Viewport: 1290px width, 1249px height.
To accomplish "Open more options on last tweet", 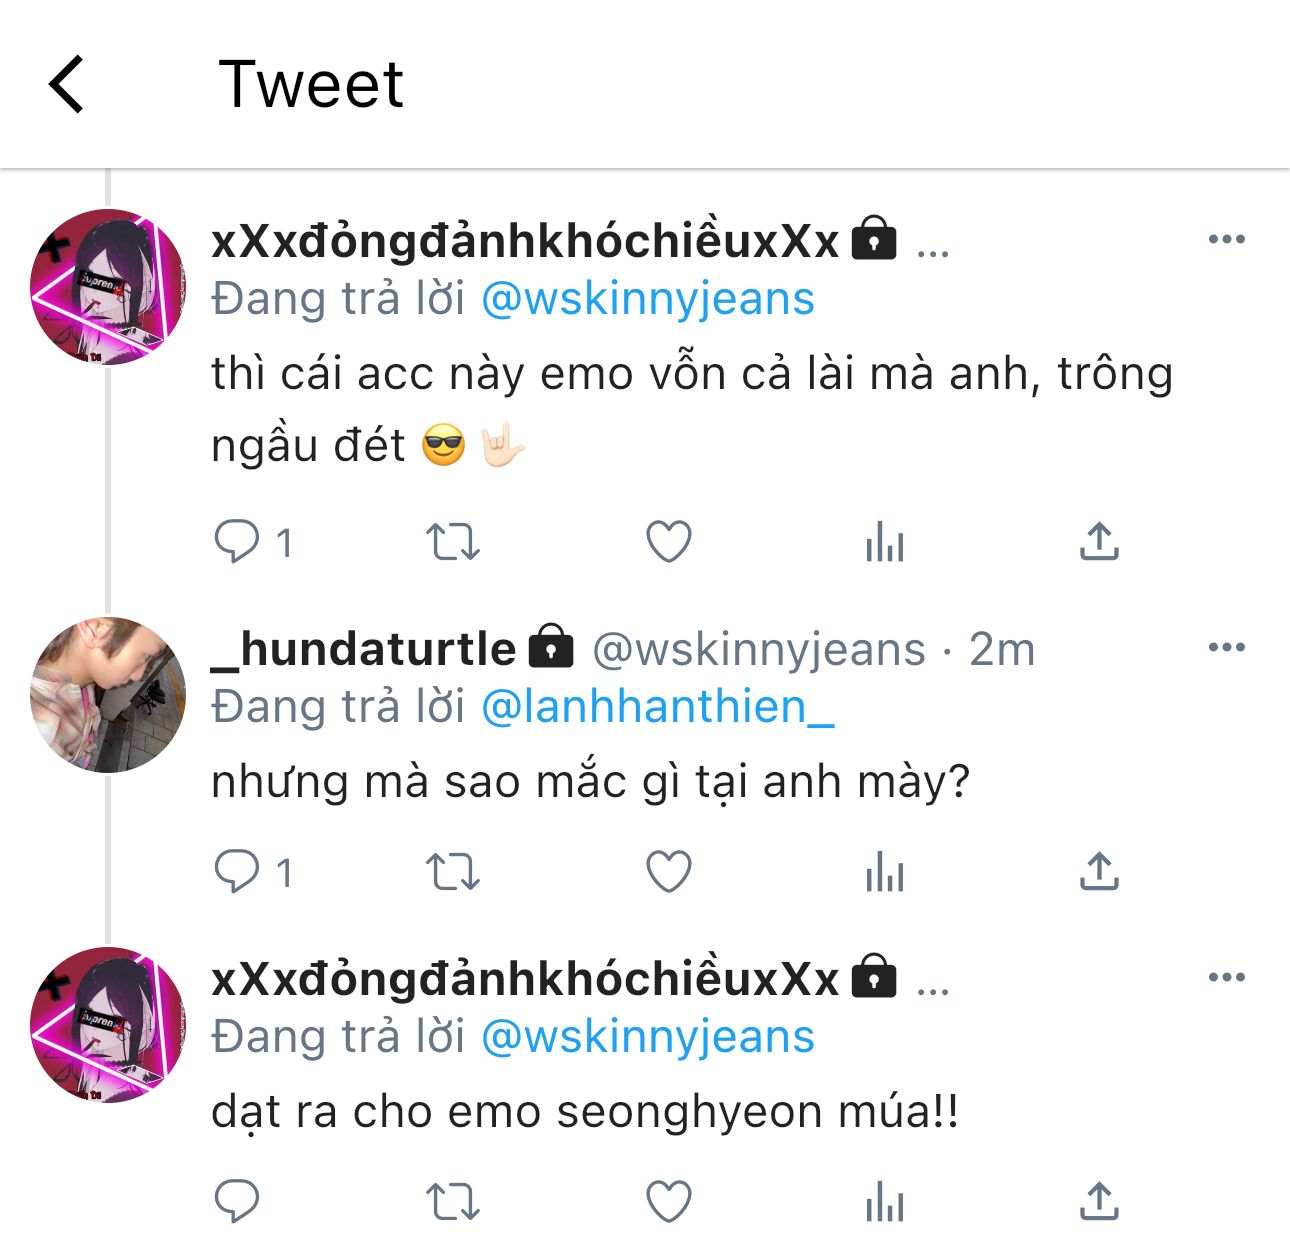I will 1226,977.
